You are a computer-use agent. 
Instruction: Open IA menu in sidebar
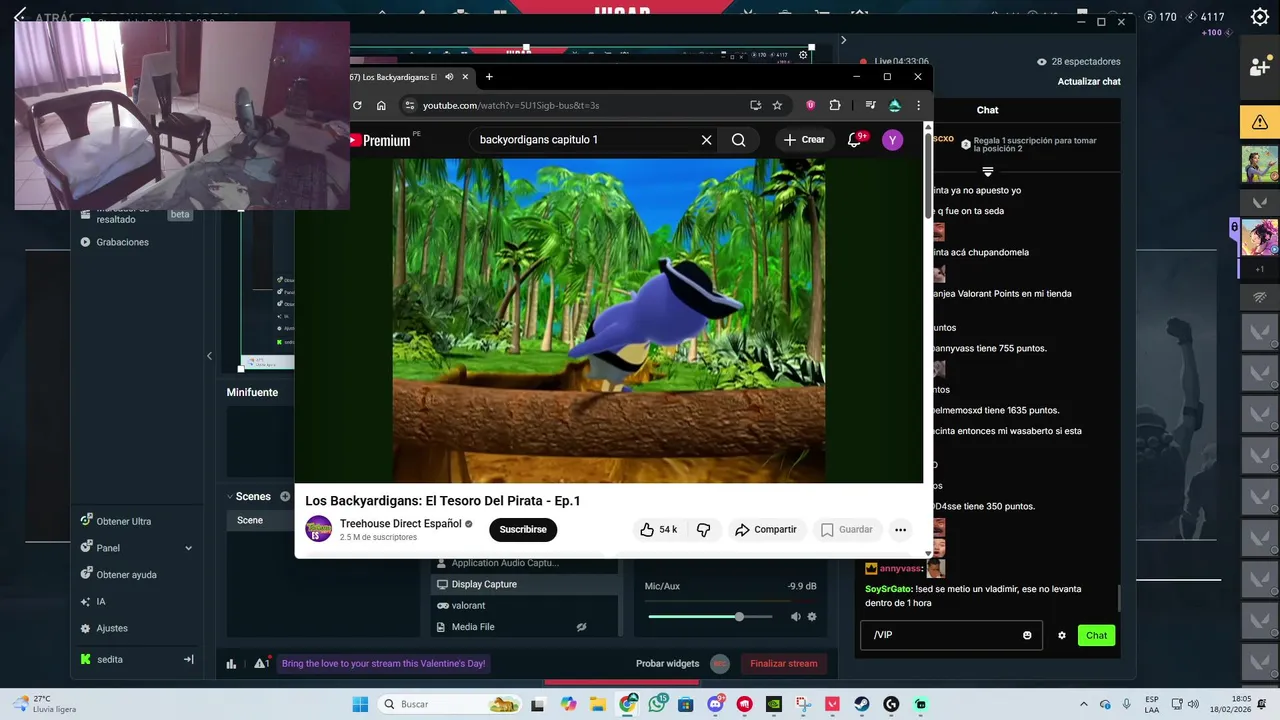coord(93,602)
